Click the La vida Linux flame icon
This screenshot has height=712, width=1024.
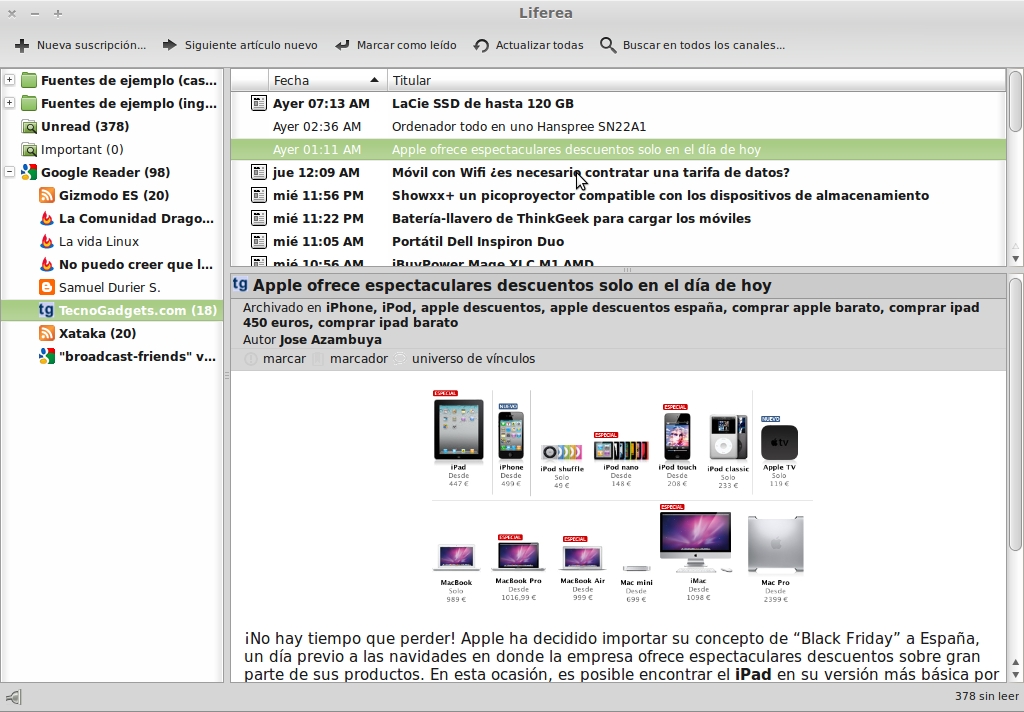coord(46,241)
